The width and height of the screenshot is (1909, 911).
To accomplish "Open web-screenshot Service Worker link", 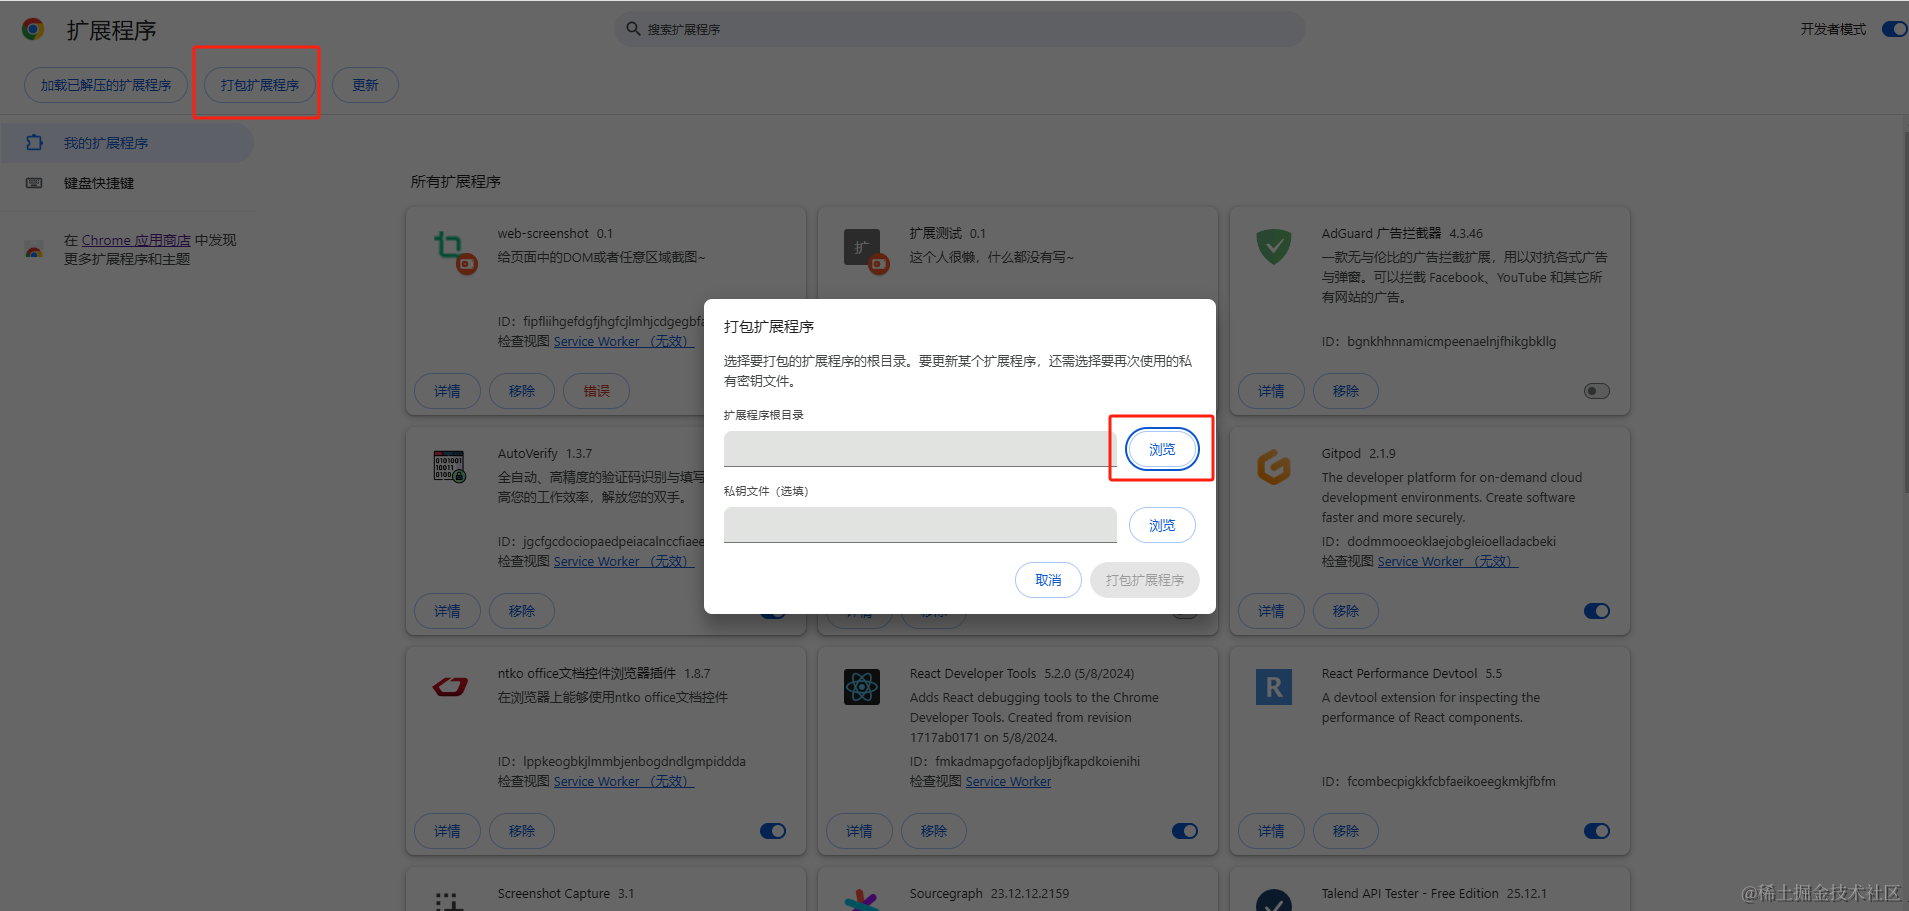I will (624, 341).
